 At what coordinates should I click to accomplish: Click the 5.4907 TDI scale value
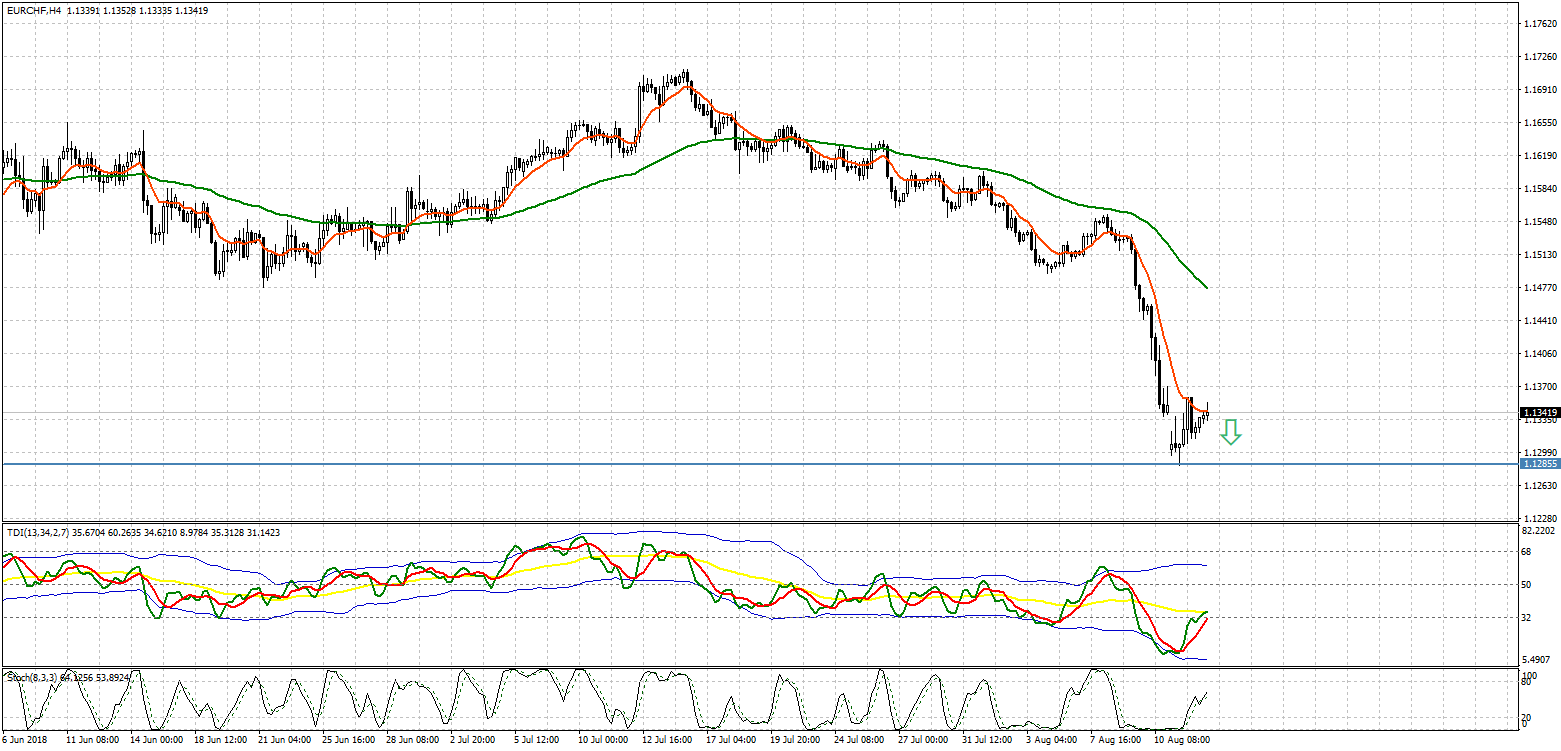(x=1537, y=660)
